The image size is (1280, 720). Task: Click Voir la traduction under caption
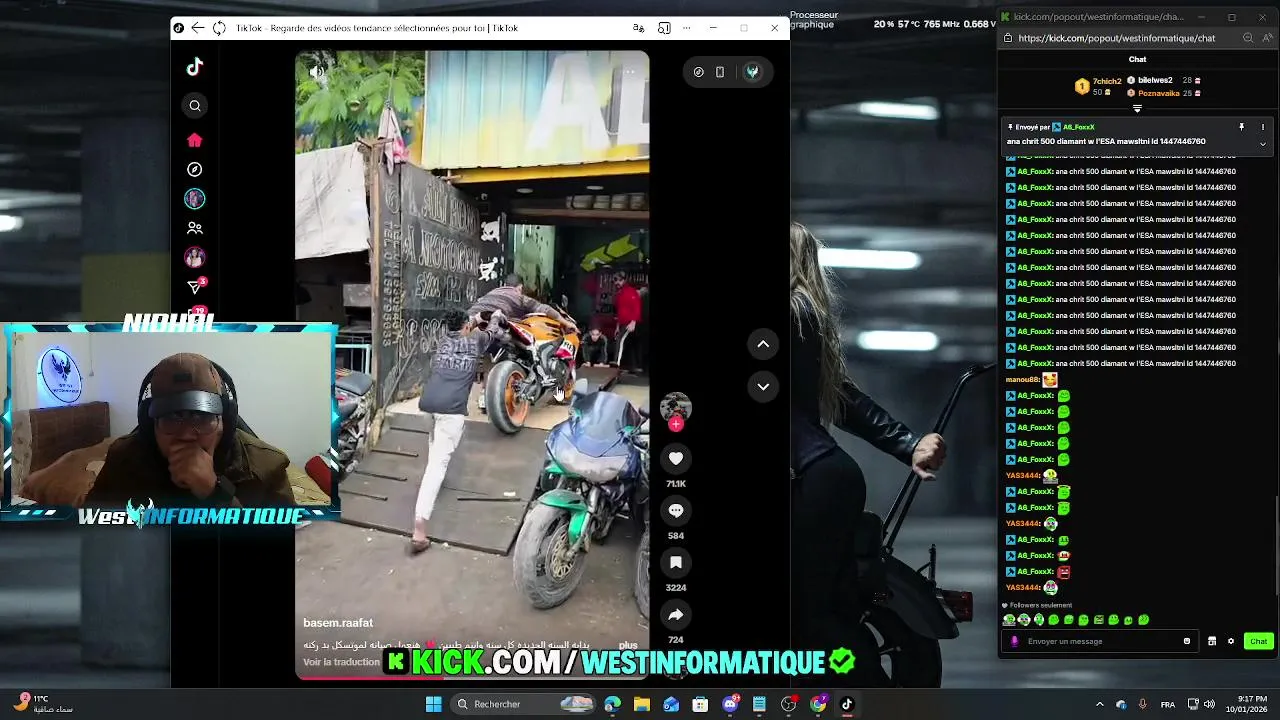342,662
